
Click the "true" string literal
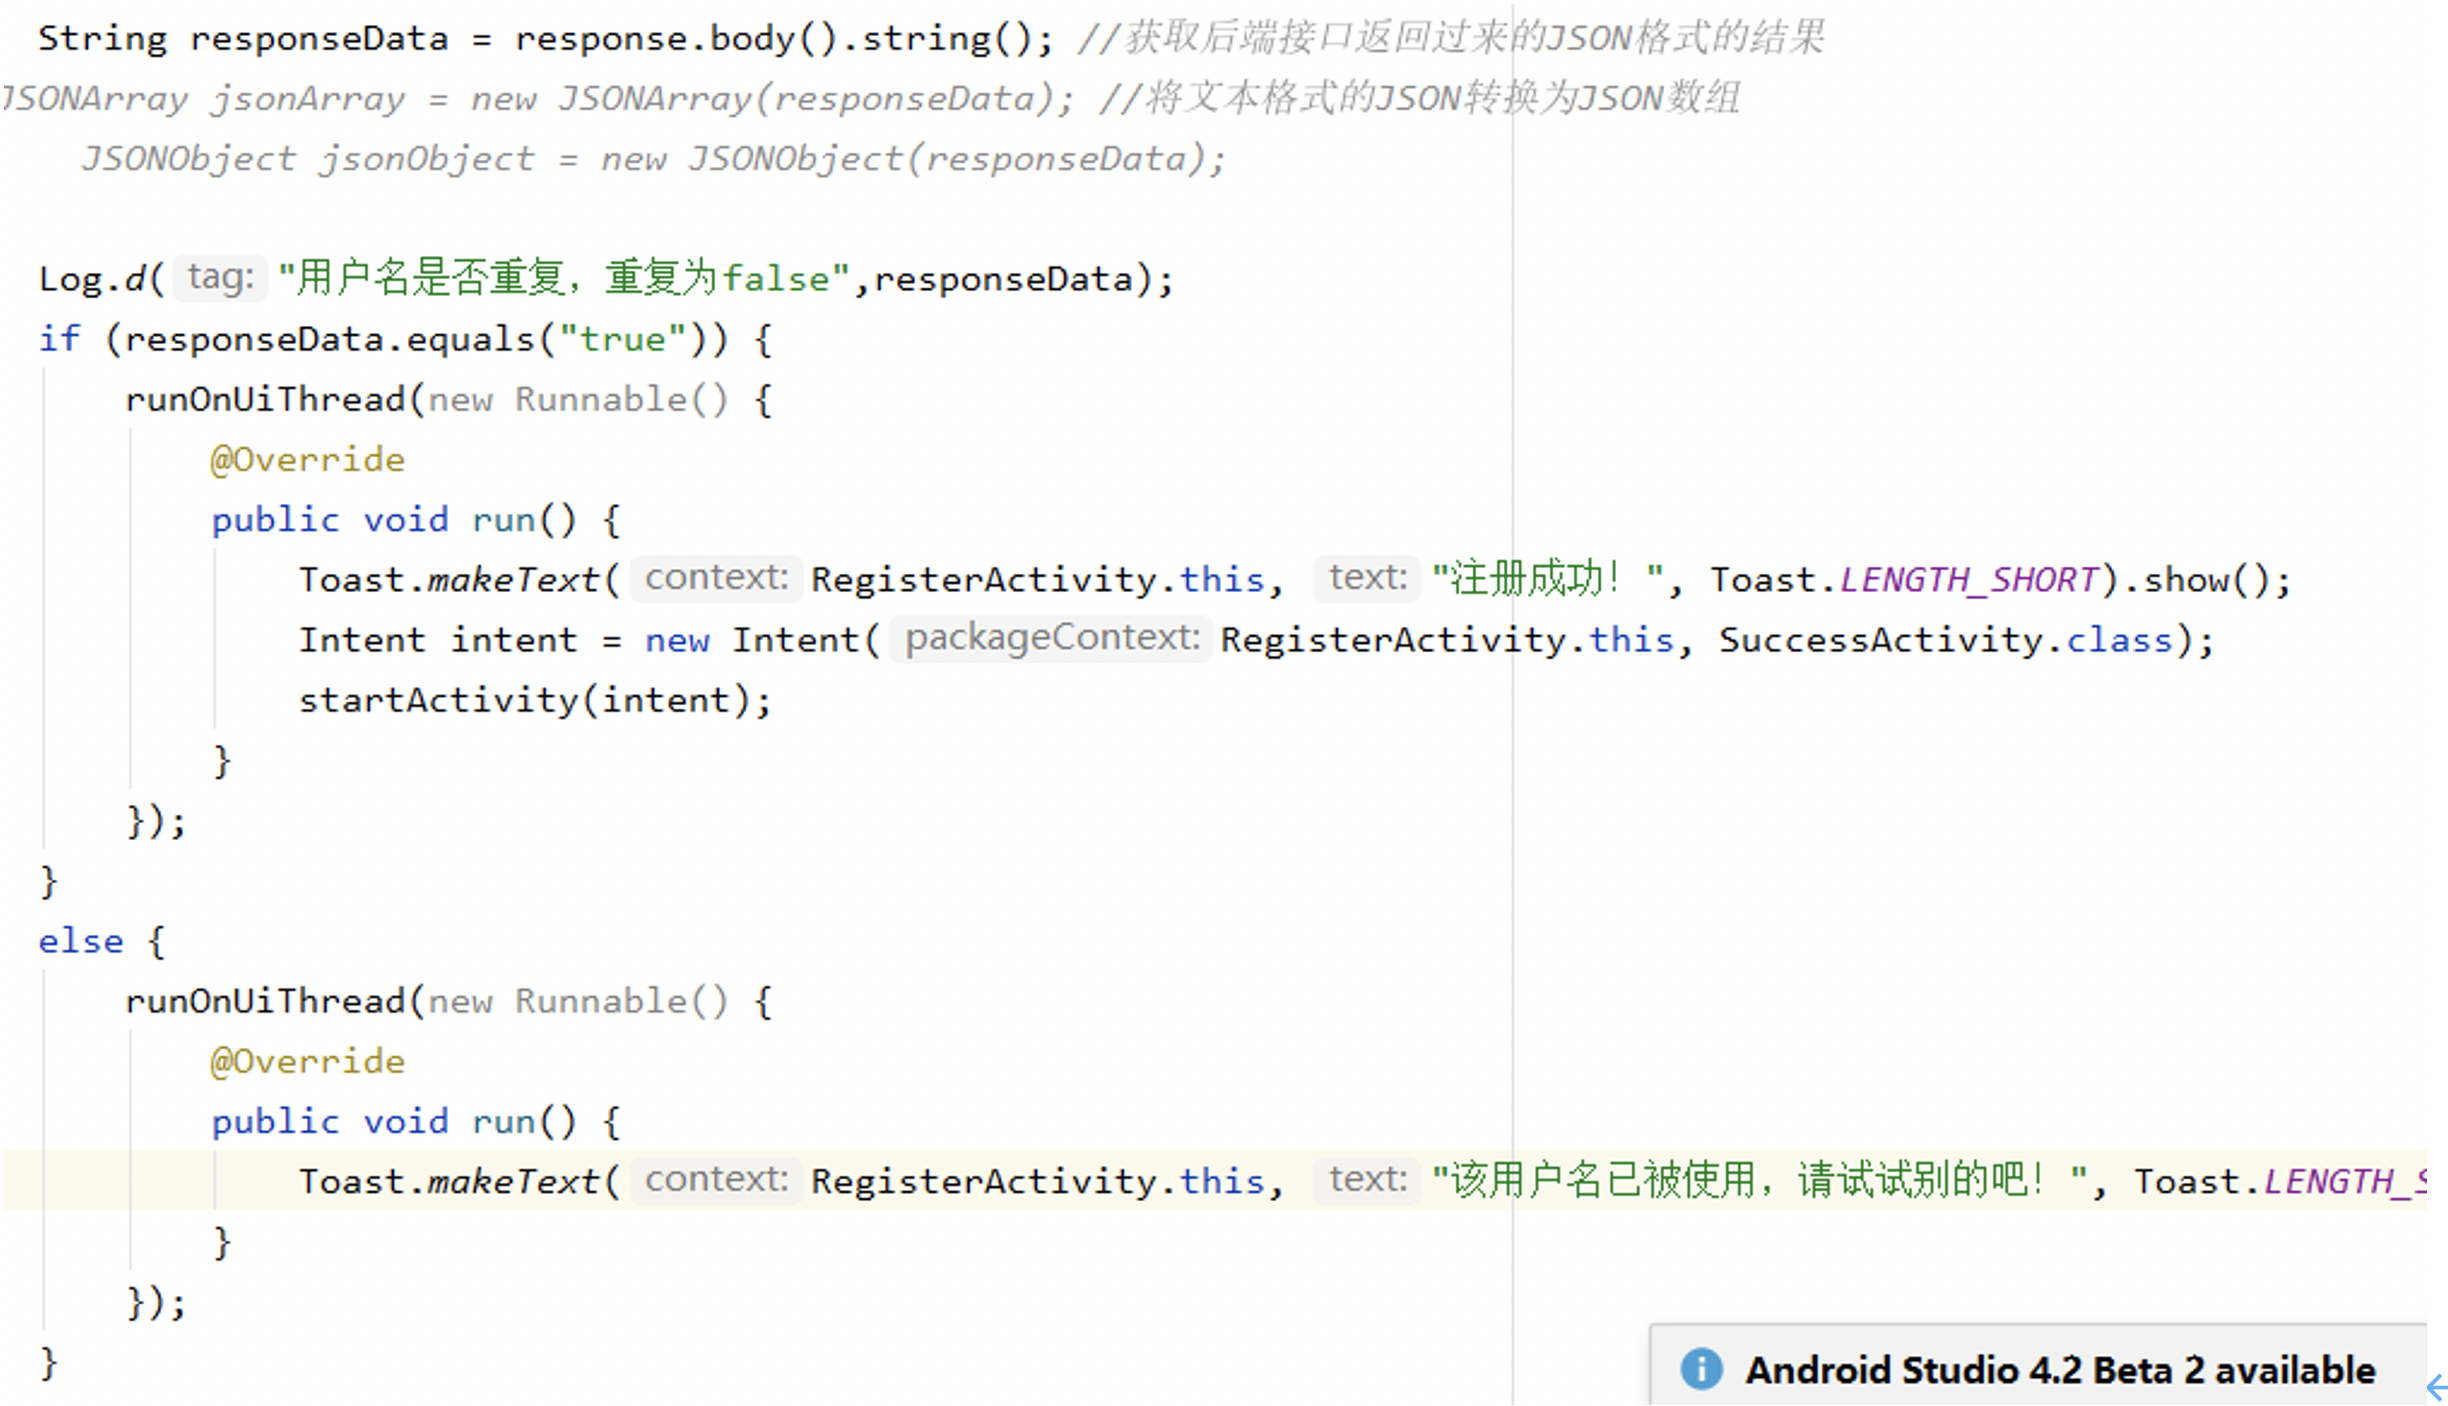click(622, 339)
